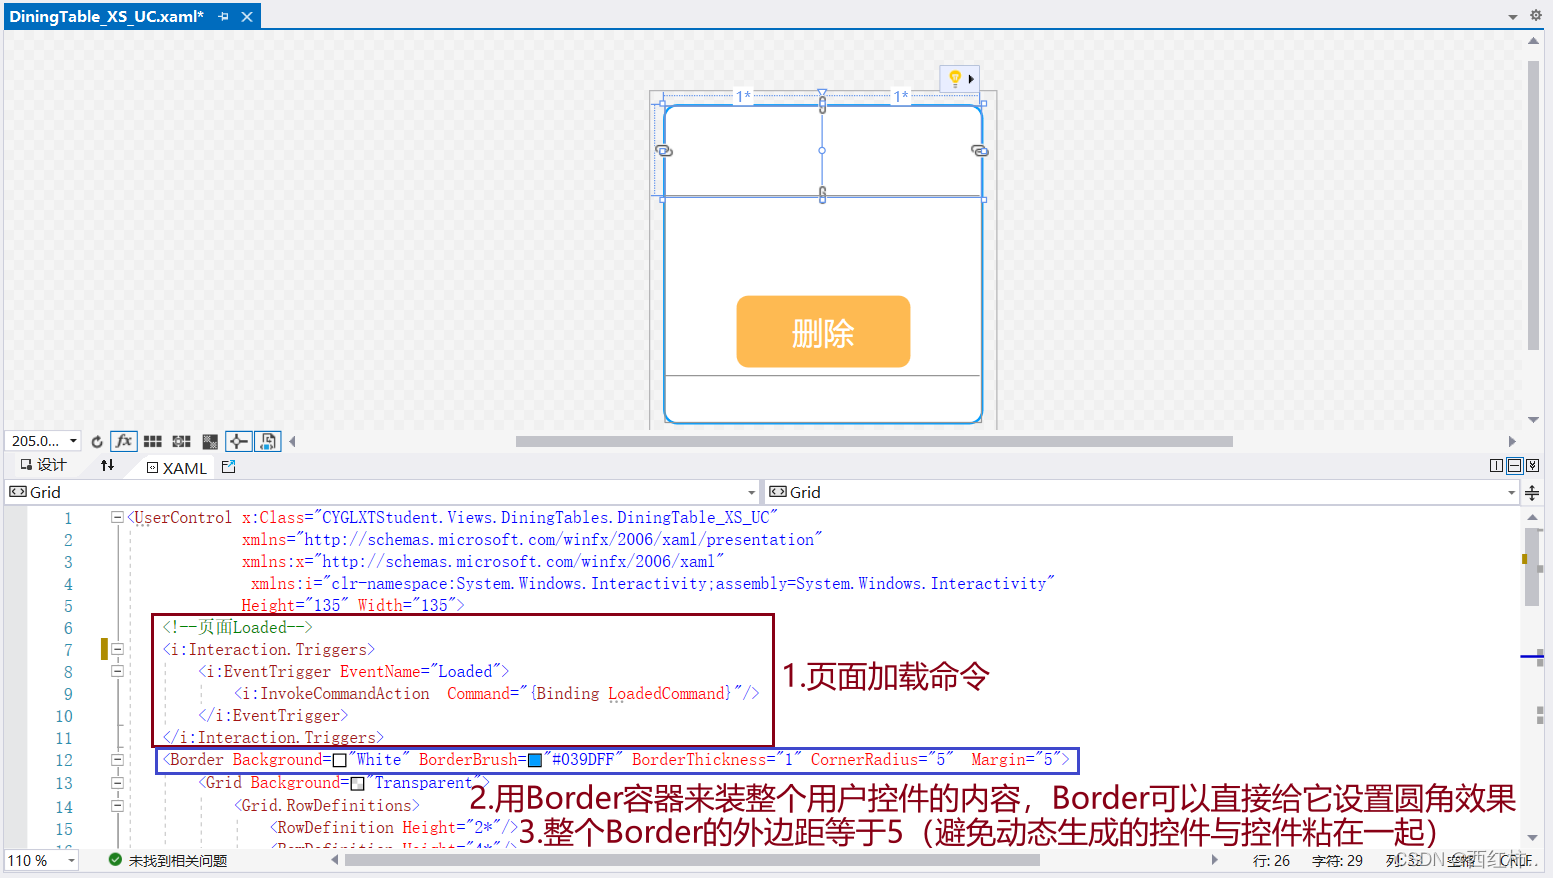Collapse the i:Interaction.Triggers block
This screenshot has height=878, width=1553.
[x=117, y=649]
